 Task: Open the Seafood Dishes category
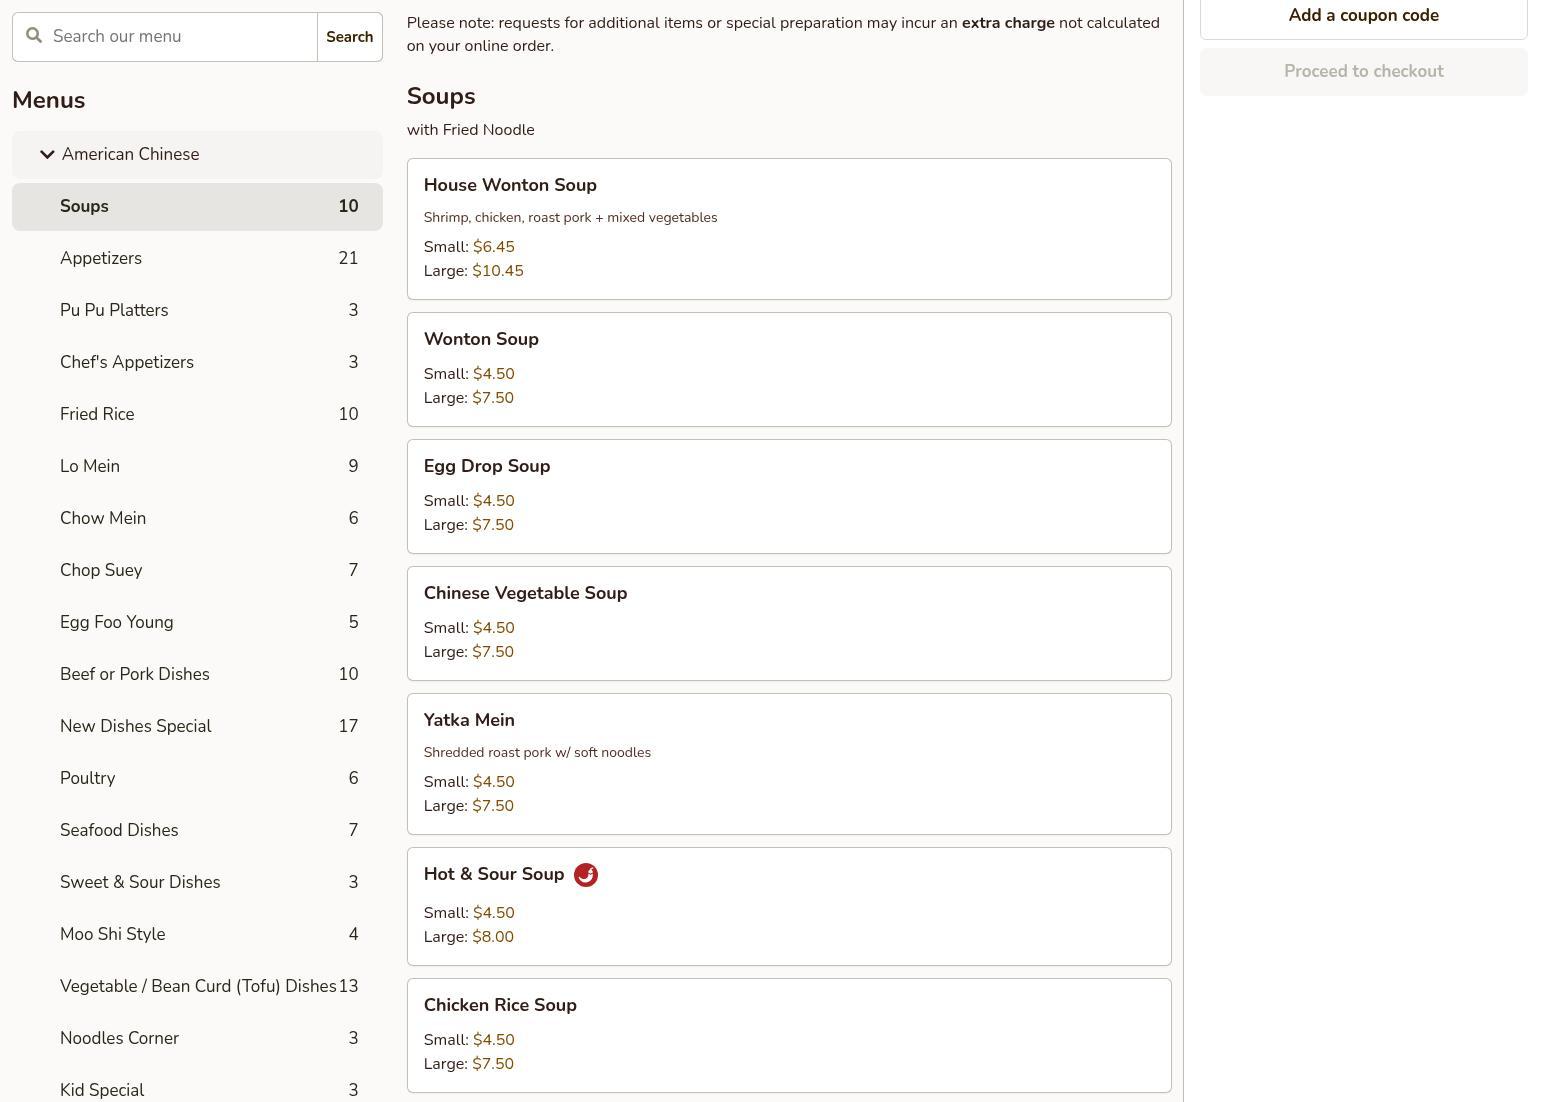tap(197, 831)
